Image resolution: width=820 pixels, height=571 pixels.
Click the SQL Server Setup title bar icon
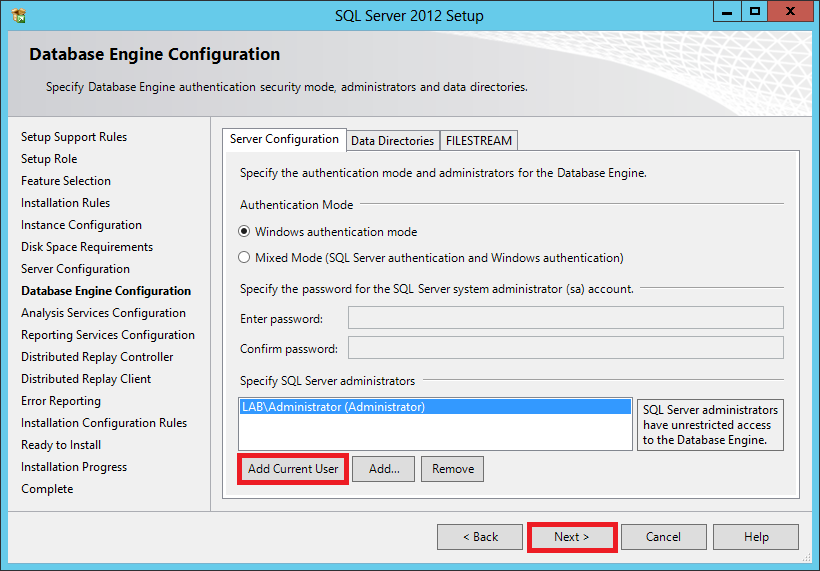pos(19,15)
